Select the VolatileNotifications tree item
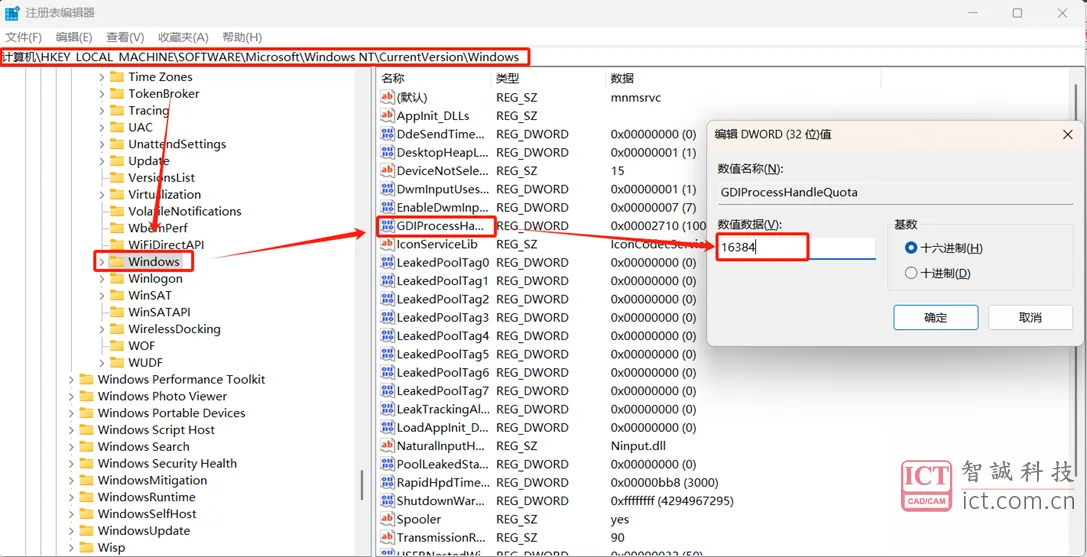Screen dimensions: 1087x557 [184, 212]
